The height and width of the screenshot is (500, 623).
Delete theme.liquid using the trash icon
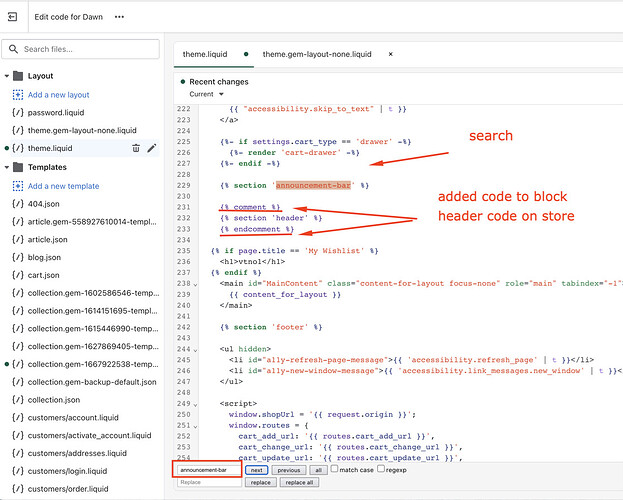coord(136,148)
